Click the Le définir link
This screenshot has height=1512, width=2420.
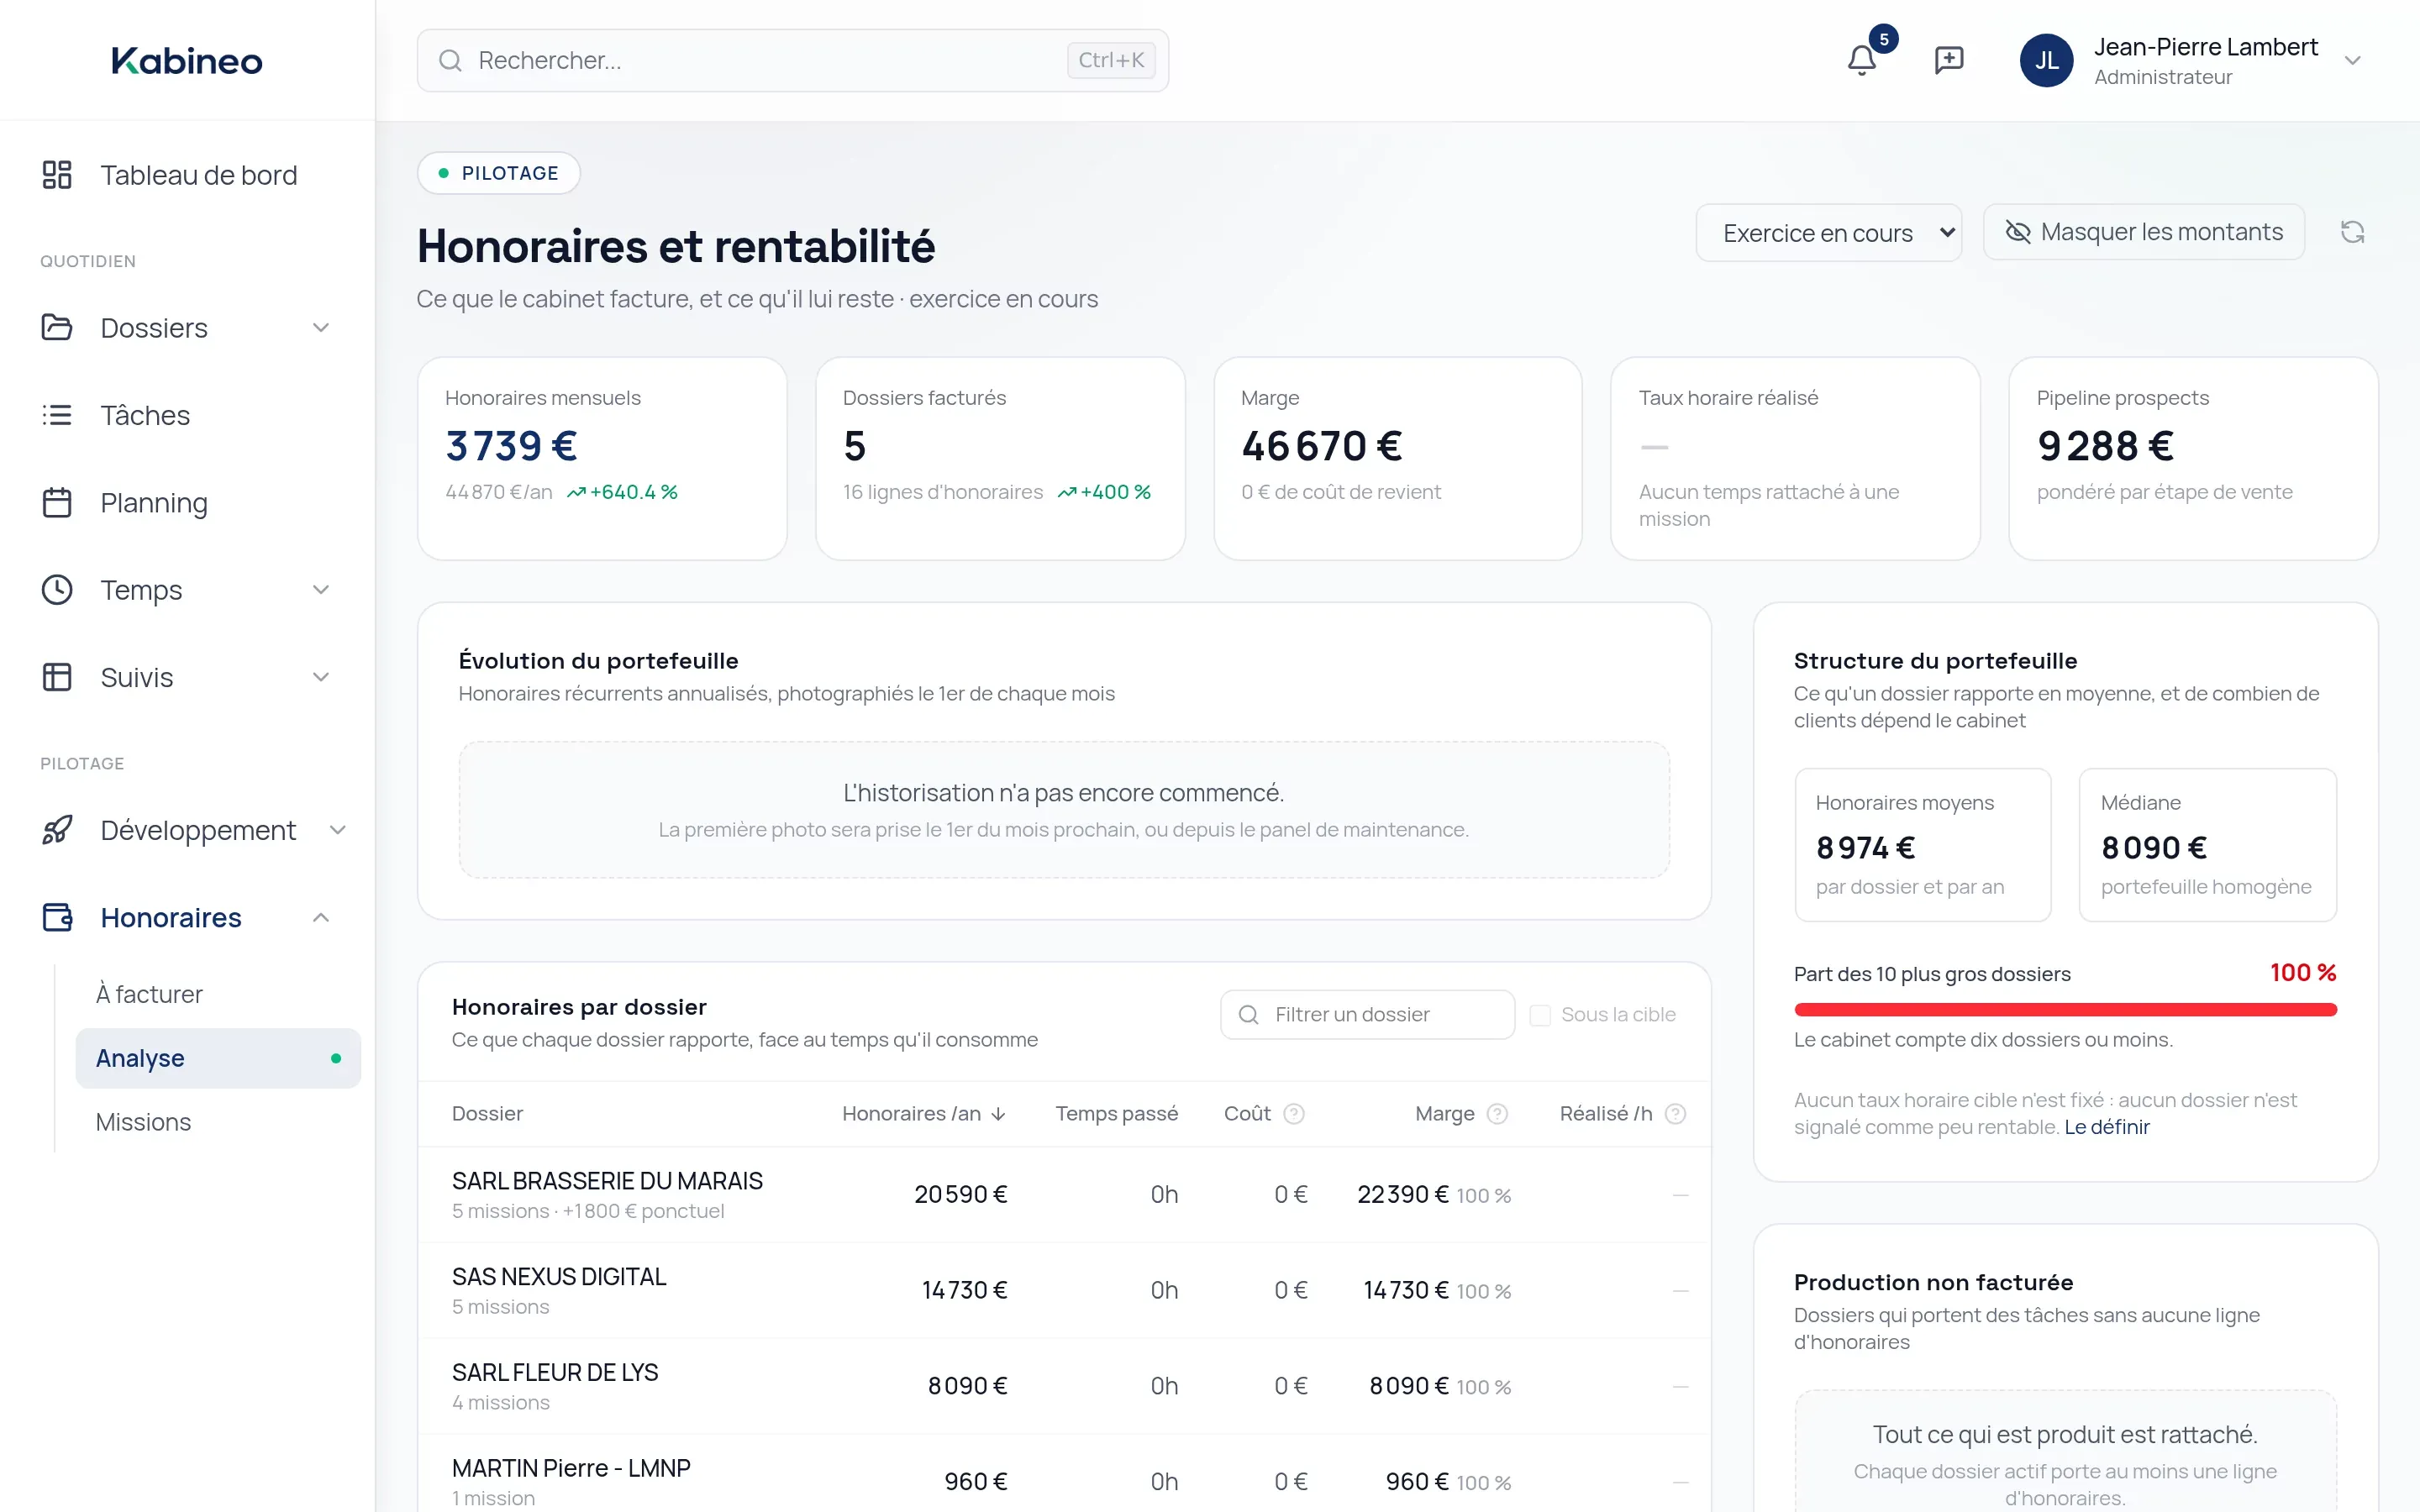[x=2107, y=1127]
